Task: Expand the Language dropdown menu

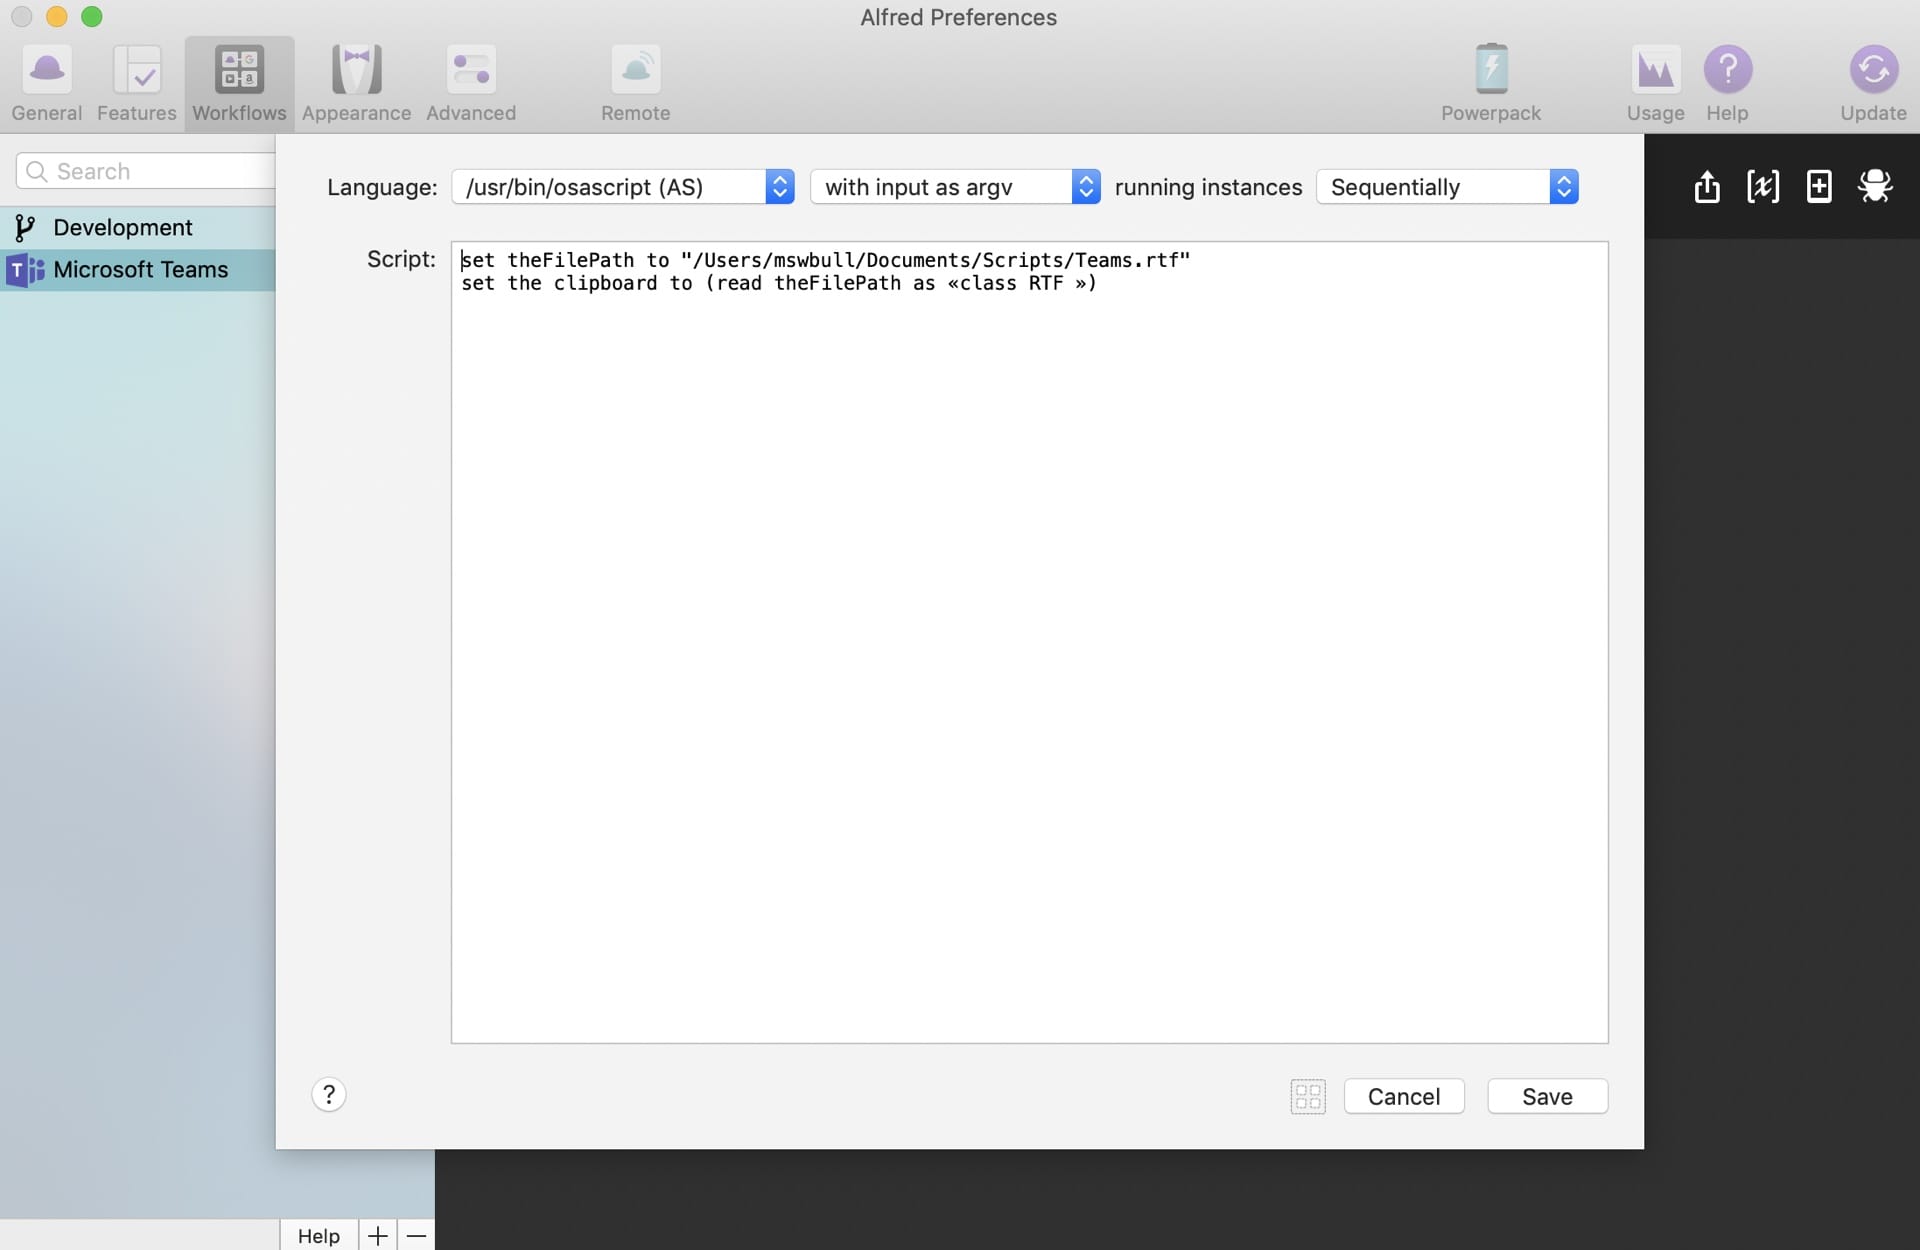Action: pyautogui.click(x=777, y=185)
